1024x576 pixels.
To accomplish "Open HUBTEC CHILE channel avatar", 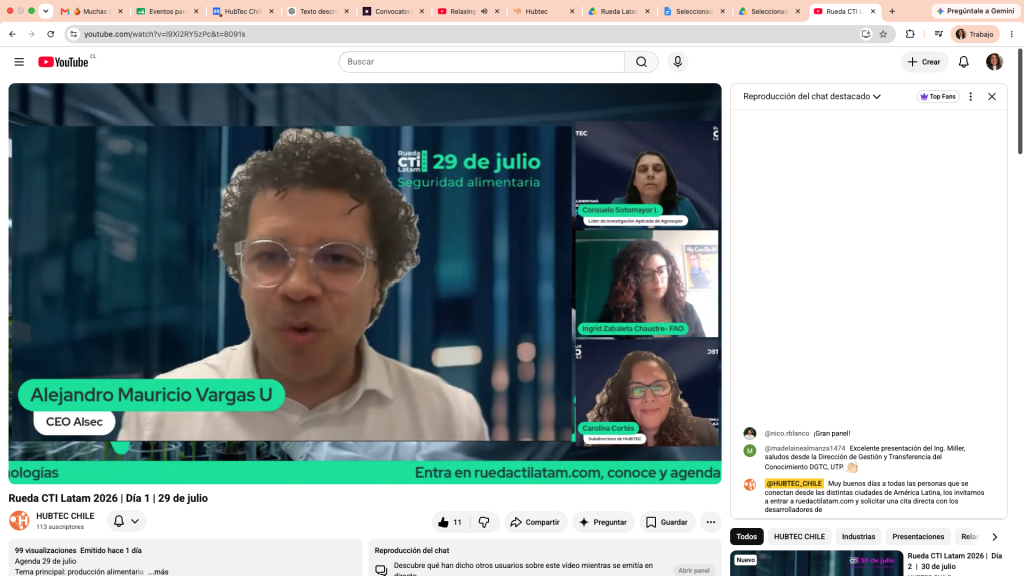I will (19, 520).
